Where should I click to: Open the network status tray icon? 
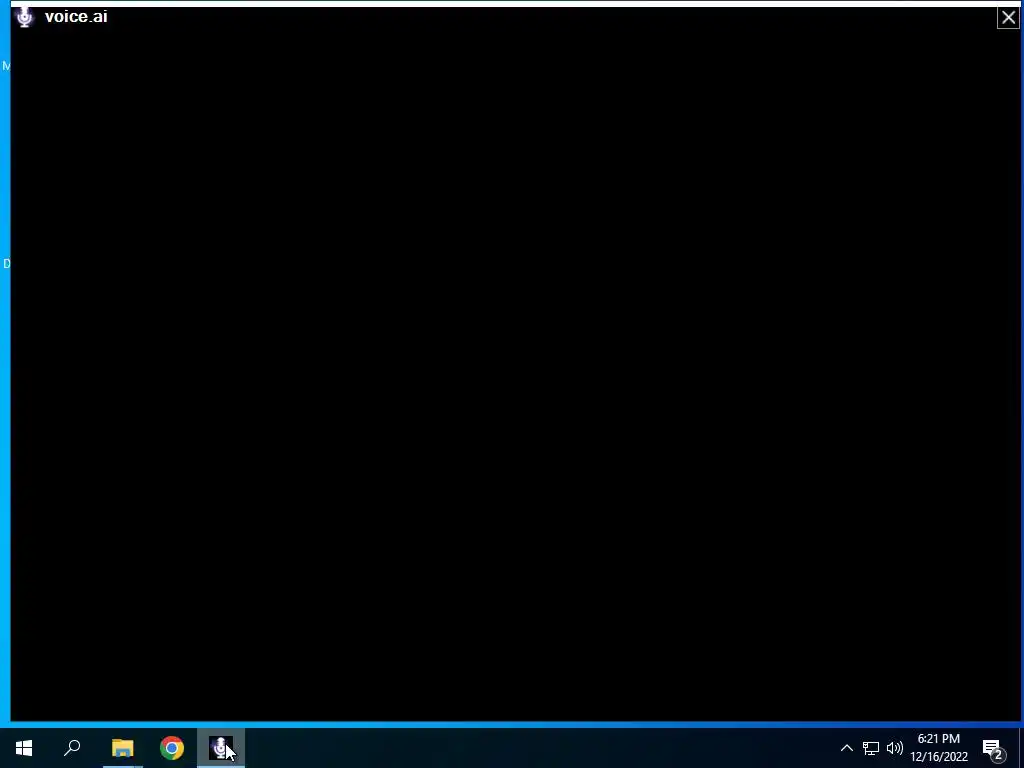(871, 748)
